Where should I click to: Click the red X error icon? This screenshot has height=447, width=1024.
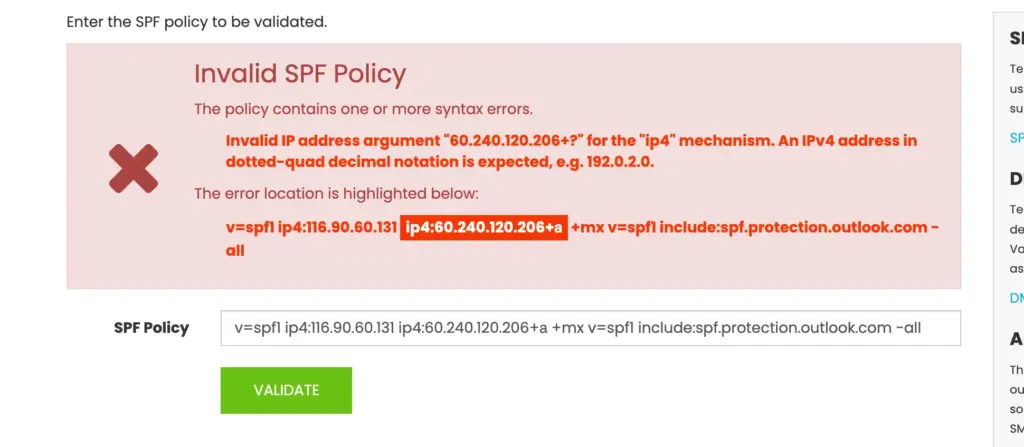133,168
